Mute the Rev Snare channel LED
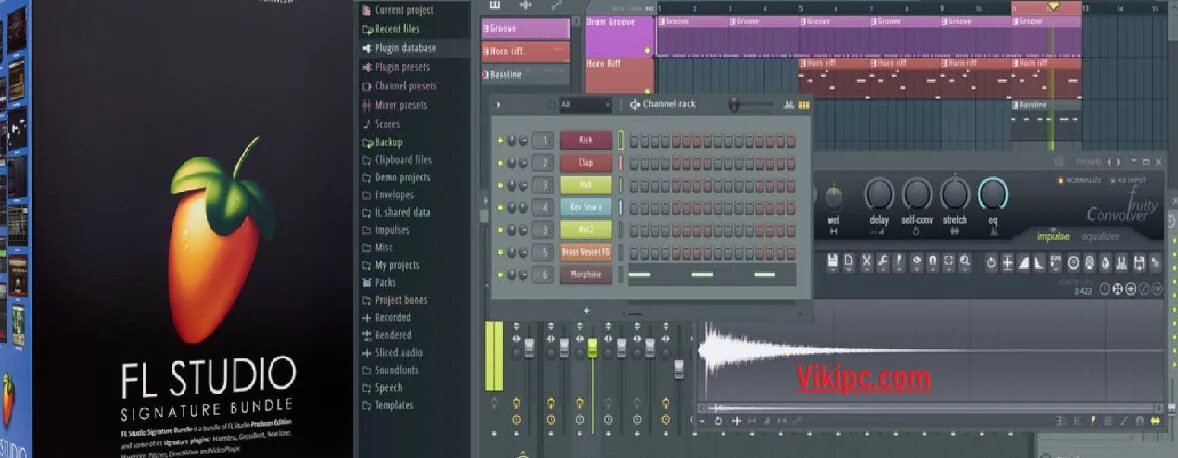This screenshot has width=1178, height=458. (x=500, y=207)
